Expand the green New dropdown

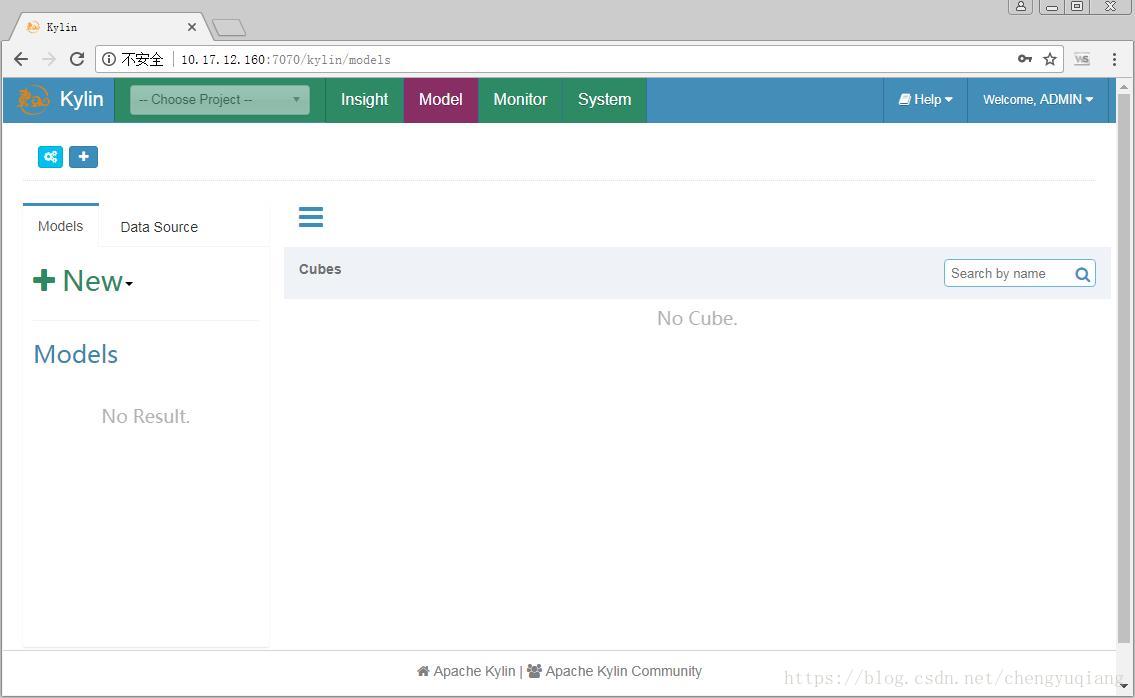click(83, 281)
